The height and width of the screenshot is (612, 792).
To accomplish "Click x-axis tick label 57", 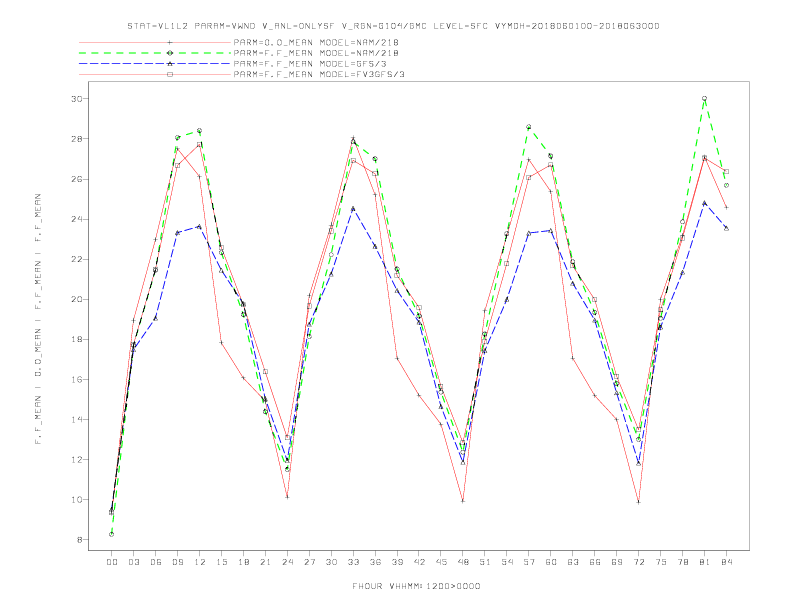I will click(529, 562).
